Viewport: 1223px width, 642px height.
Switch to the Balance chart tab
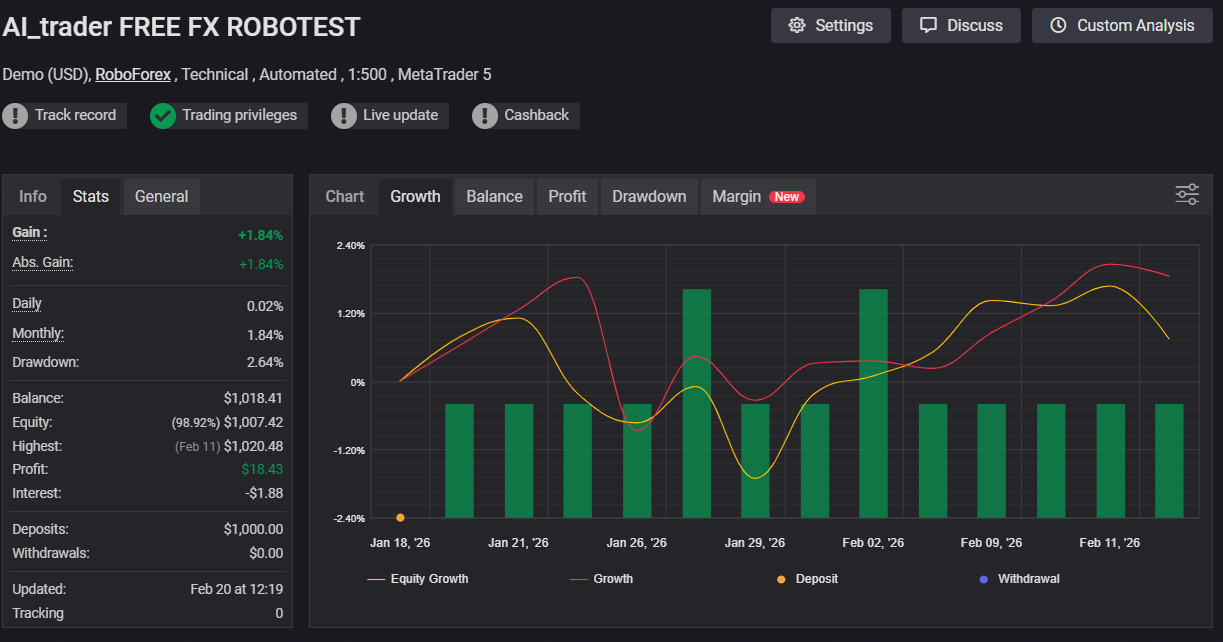coord(494,197)
